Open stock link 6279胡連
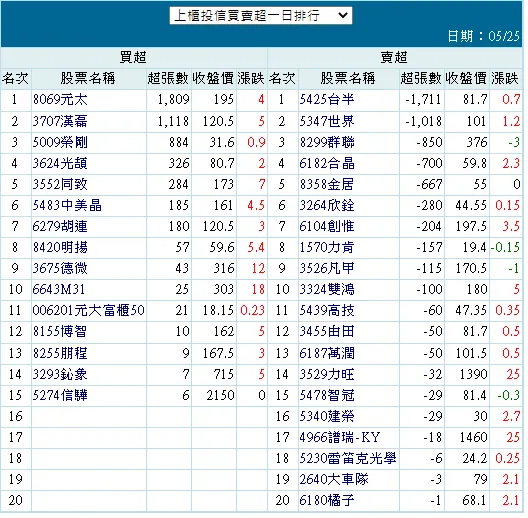This screenshot has height=518, width=528. point(60,226)
